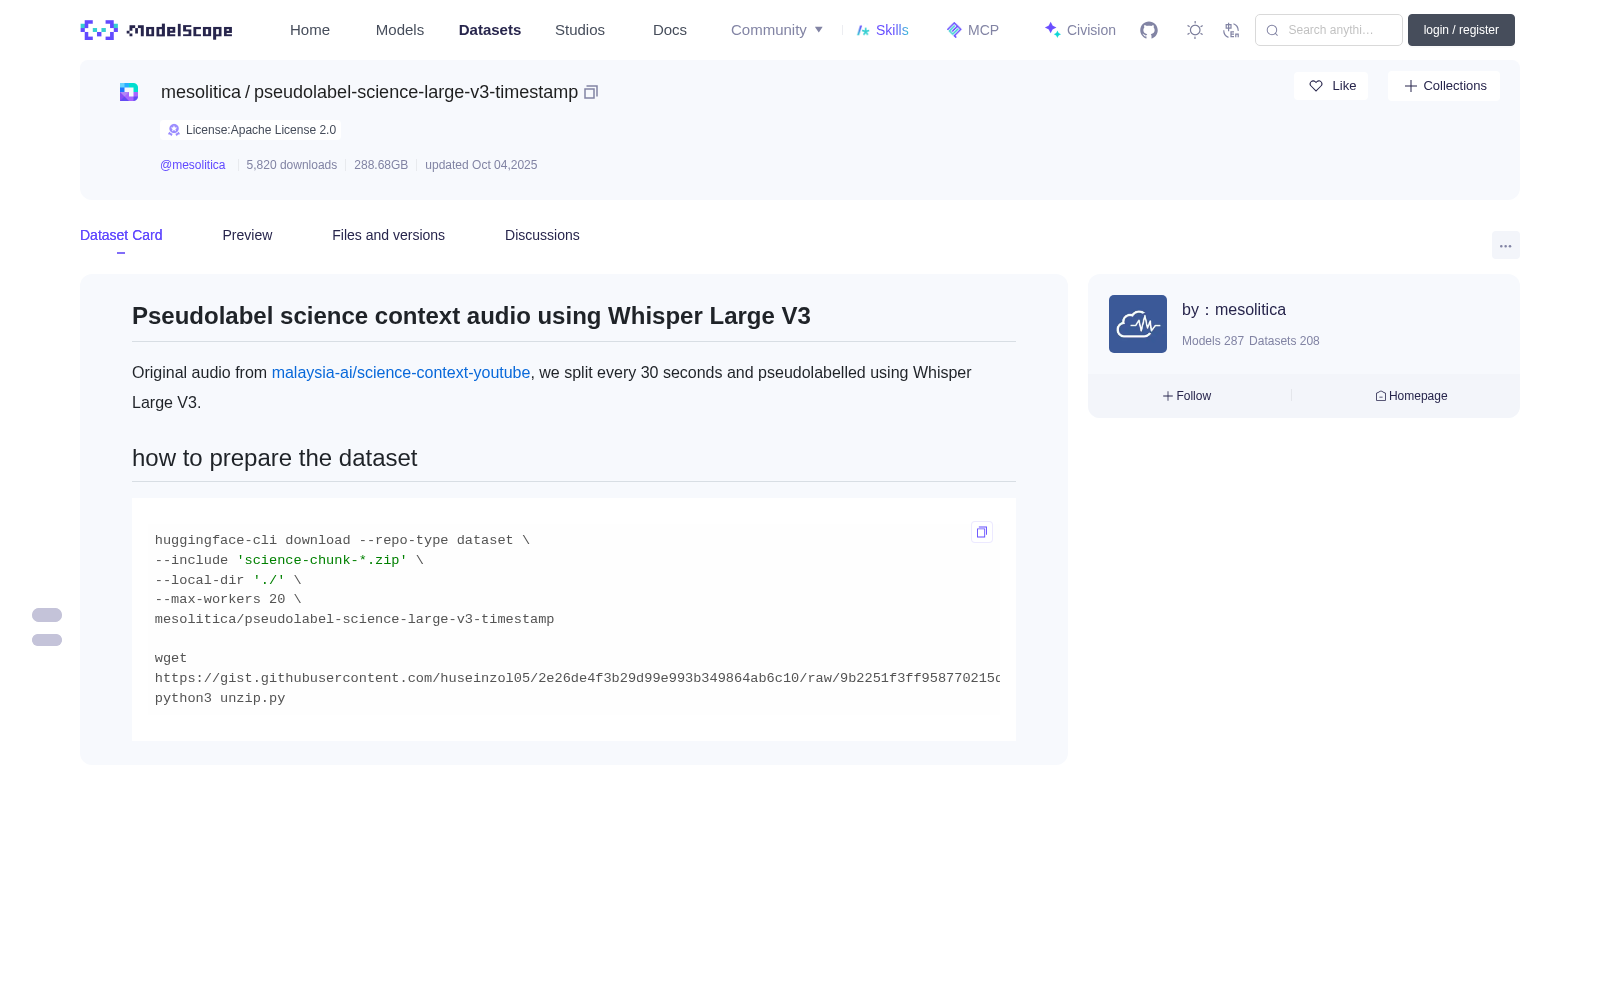Open the GitHub icon link

coord(1149,30)
